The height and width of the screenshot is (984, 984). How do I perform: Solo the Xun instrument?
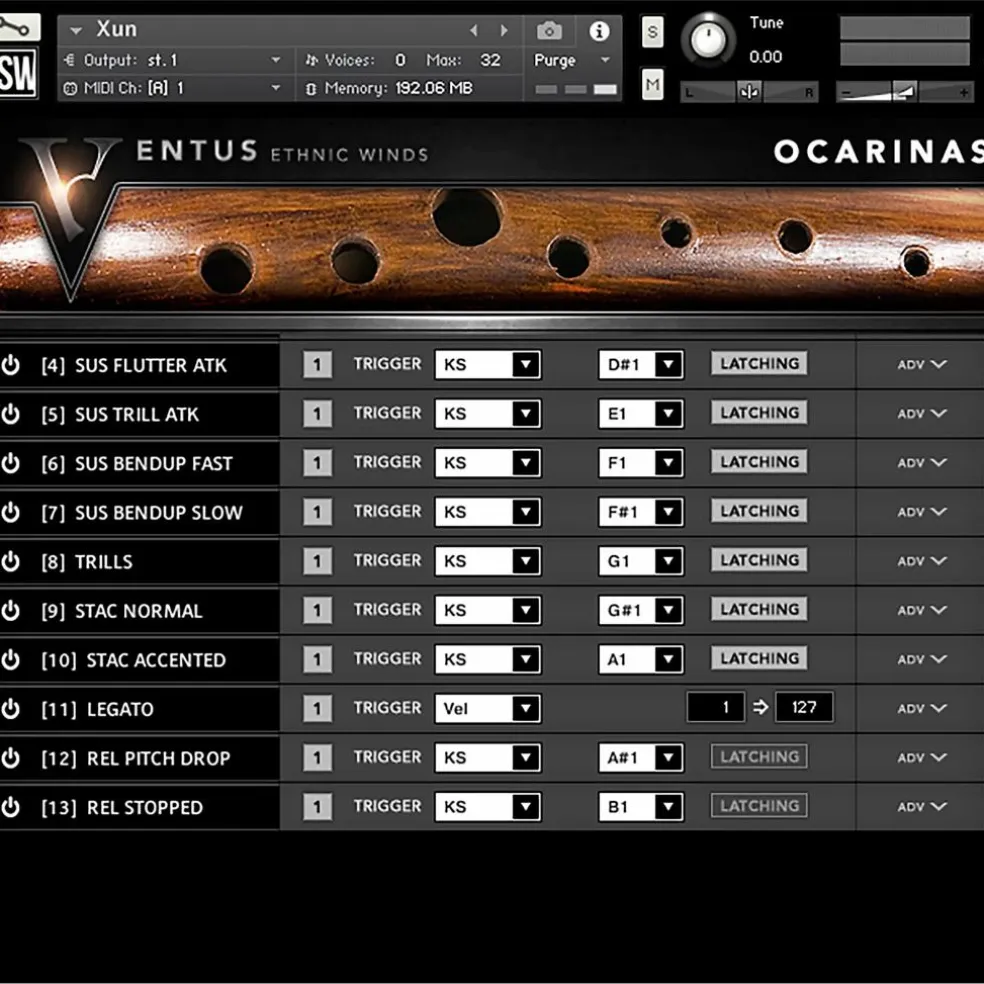click(653, 31)
